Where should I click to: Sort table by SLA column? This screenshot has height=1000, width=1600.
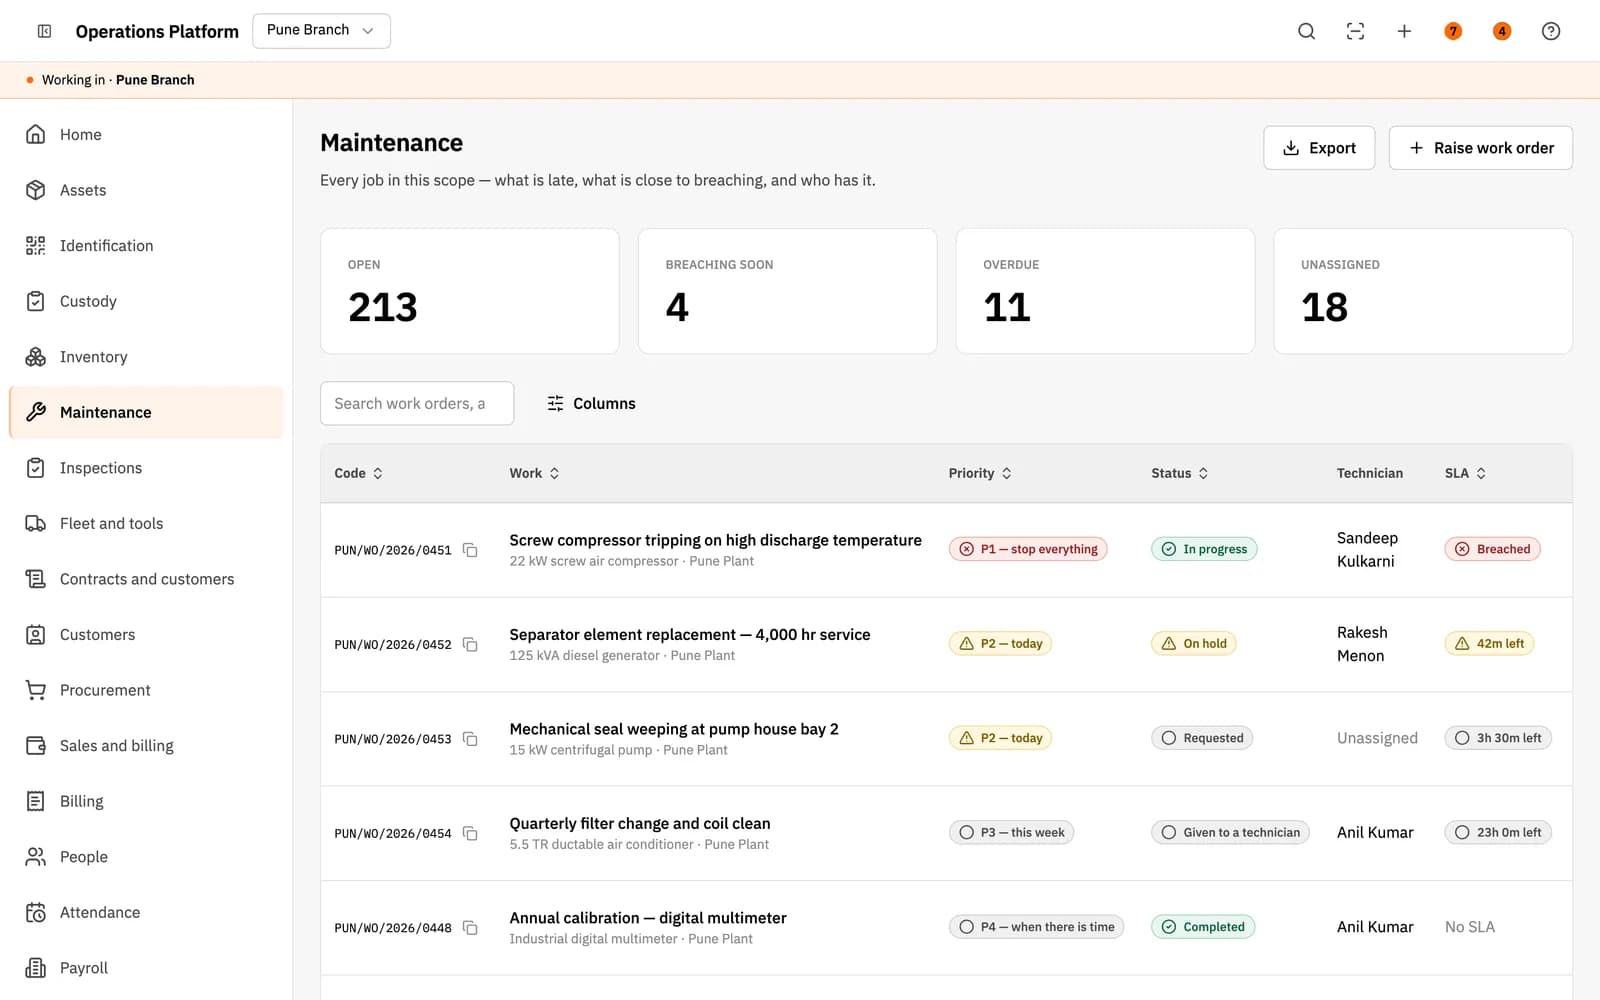tap(1465, 473)
